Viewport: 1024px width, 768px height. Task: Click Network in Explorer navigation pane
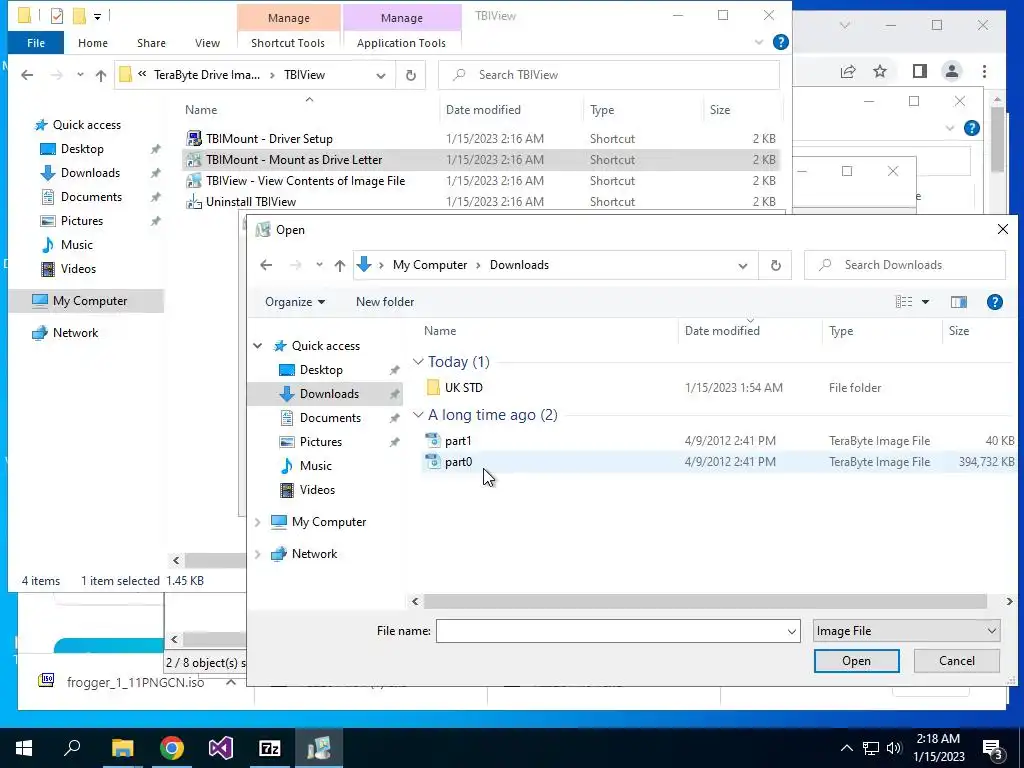point(76,333)
